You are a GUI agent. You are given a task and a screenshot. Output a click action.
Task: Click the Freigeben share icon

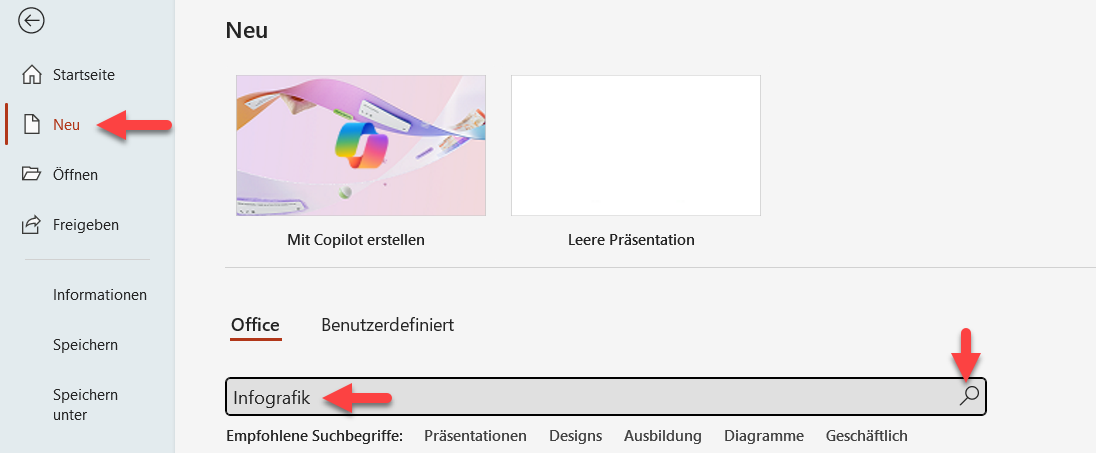(x=32, y=225)
